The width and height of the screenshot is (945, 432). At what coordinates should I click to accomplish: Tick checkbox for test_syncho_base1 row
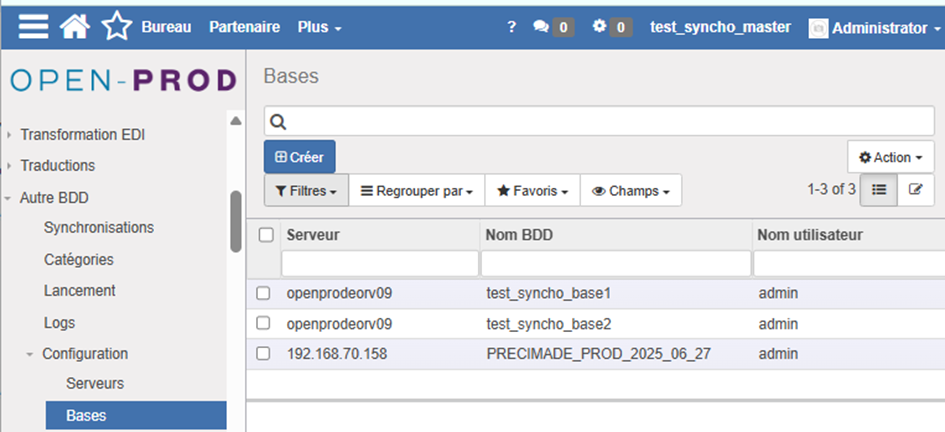[x=264, y=293]
